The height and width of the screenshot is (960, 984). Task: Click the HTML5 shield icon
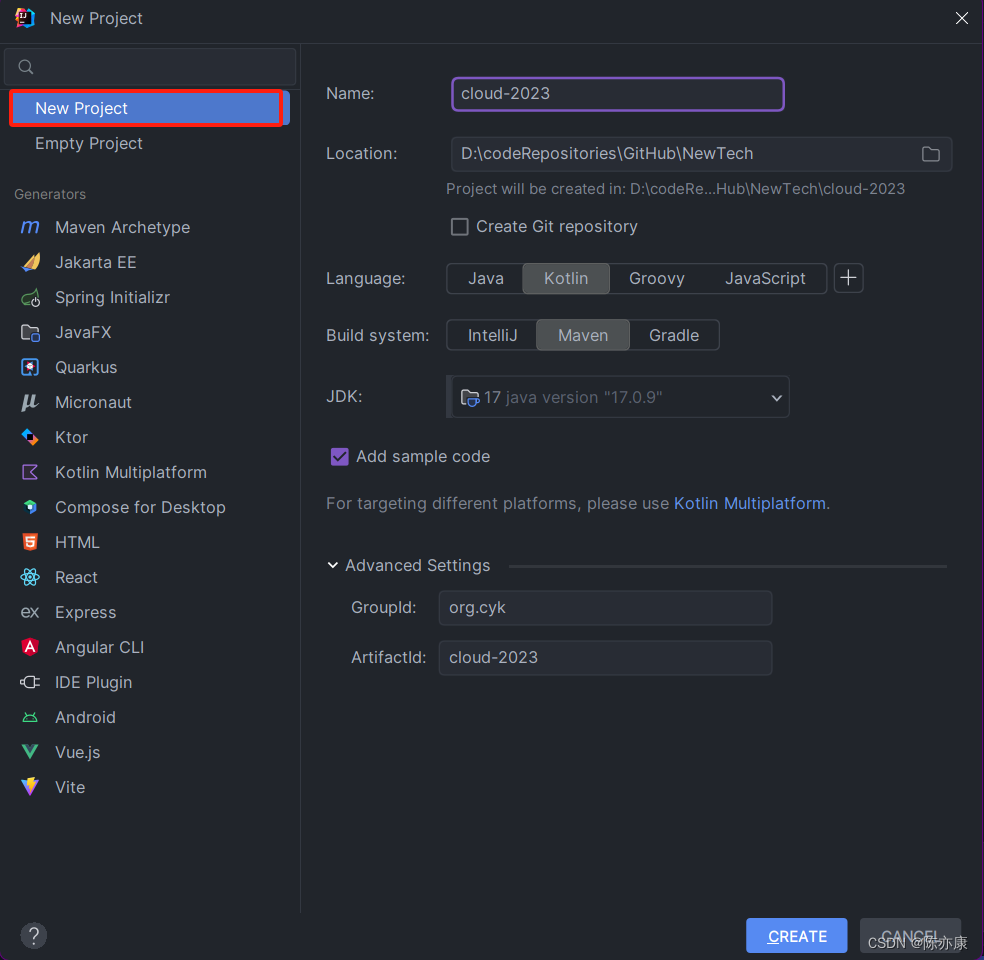30,542
